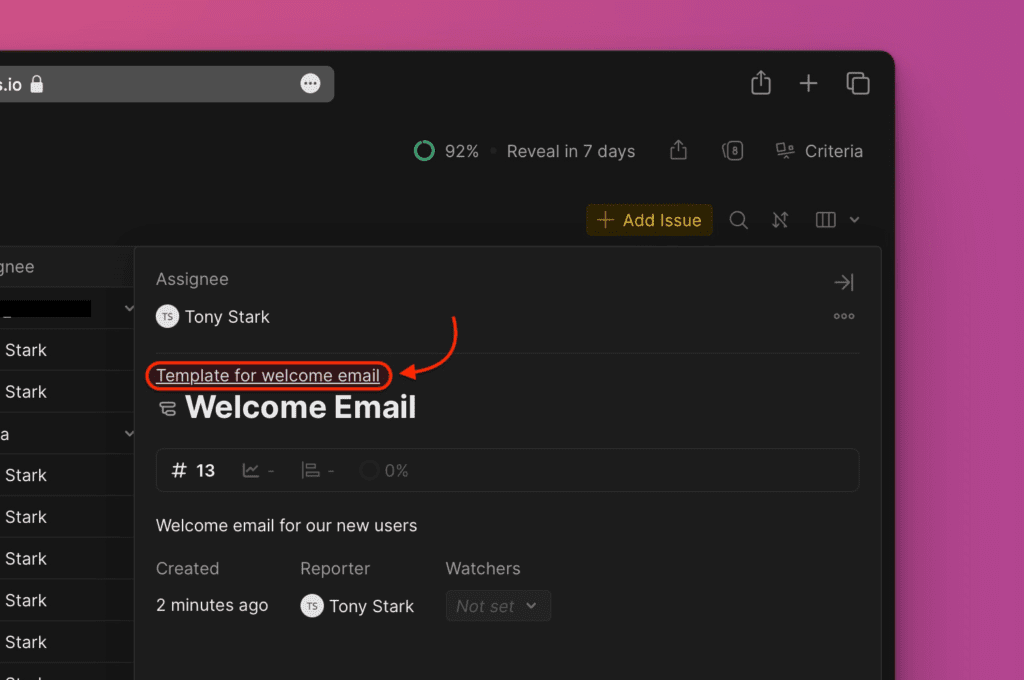Show the browser tab overview
Viewport: 1024px width, 680px height.
coord(857,83)
